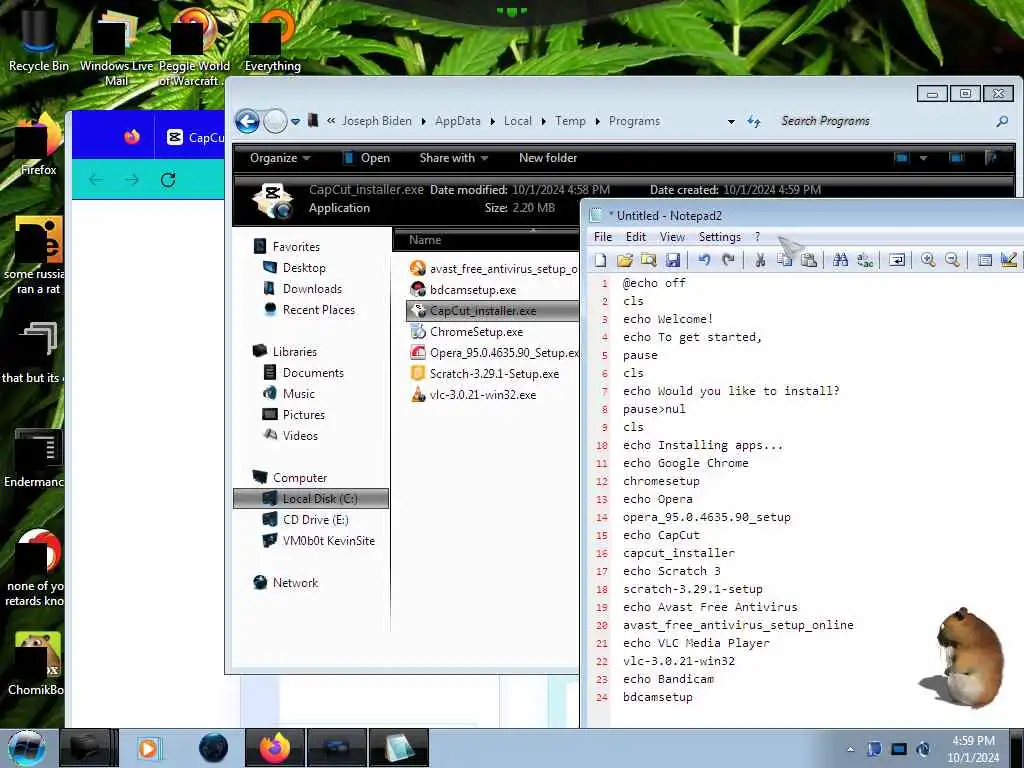Click the Select scheme icon in Notepad2
Image resolution: width=1024 pixels, height=768 pixels.
pos(984,261)
